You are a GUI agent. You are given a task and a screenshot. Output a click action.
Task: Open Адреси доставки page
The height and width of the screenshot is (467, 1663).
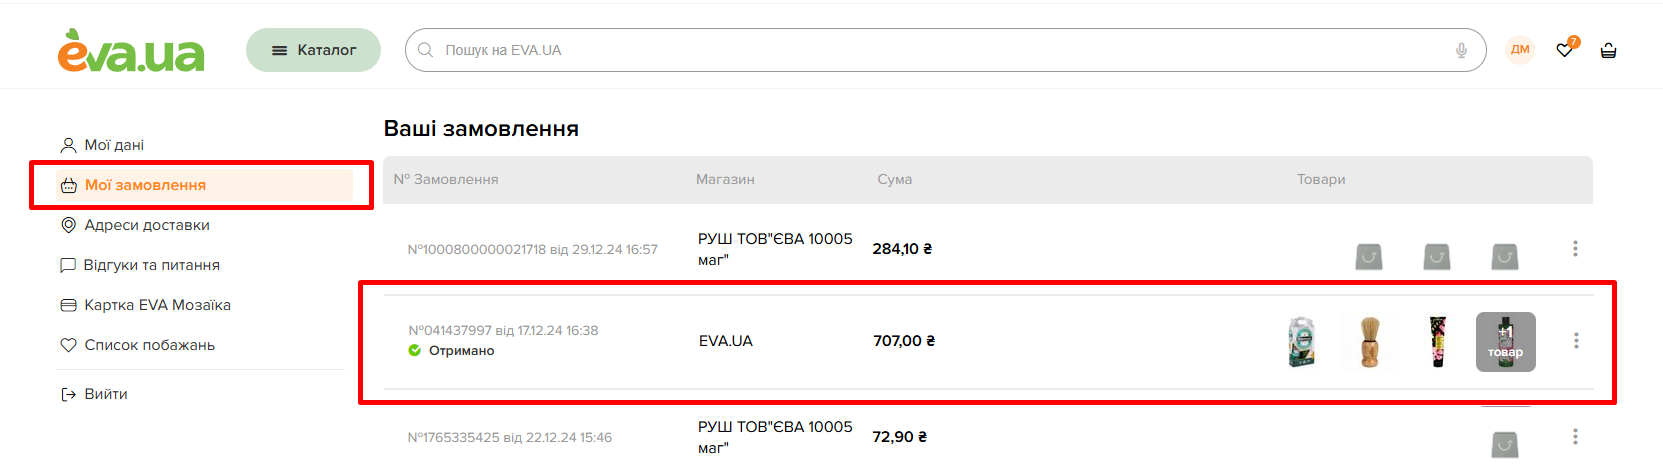tap(146, 225)
